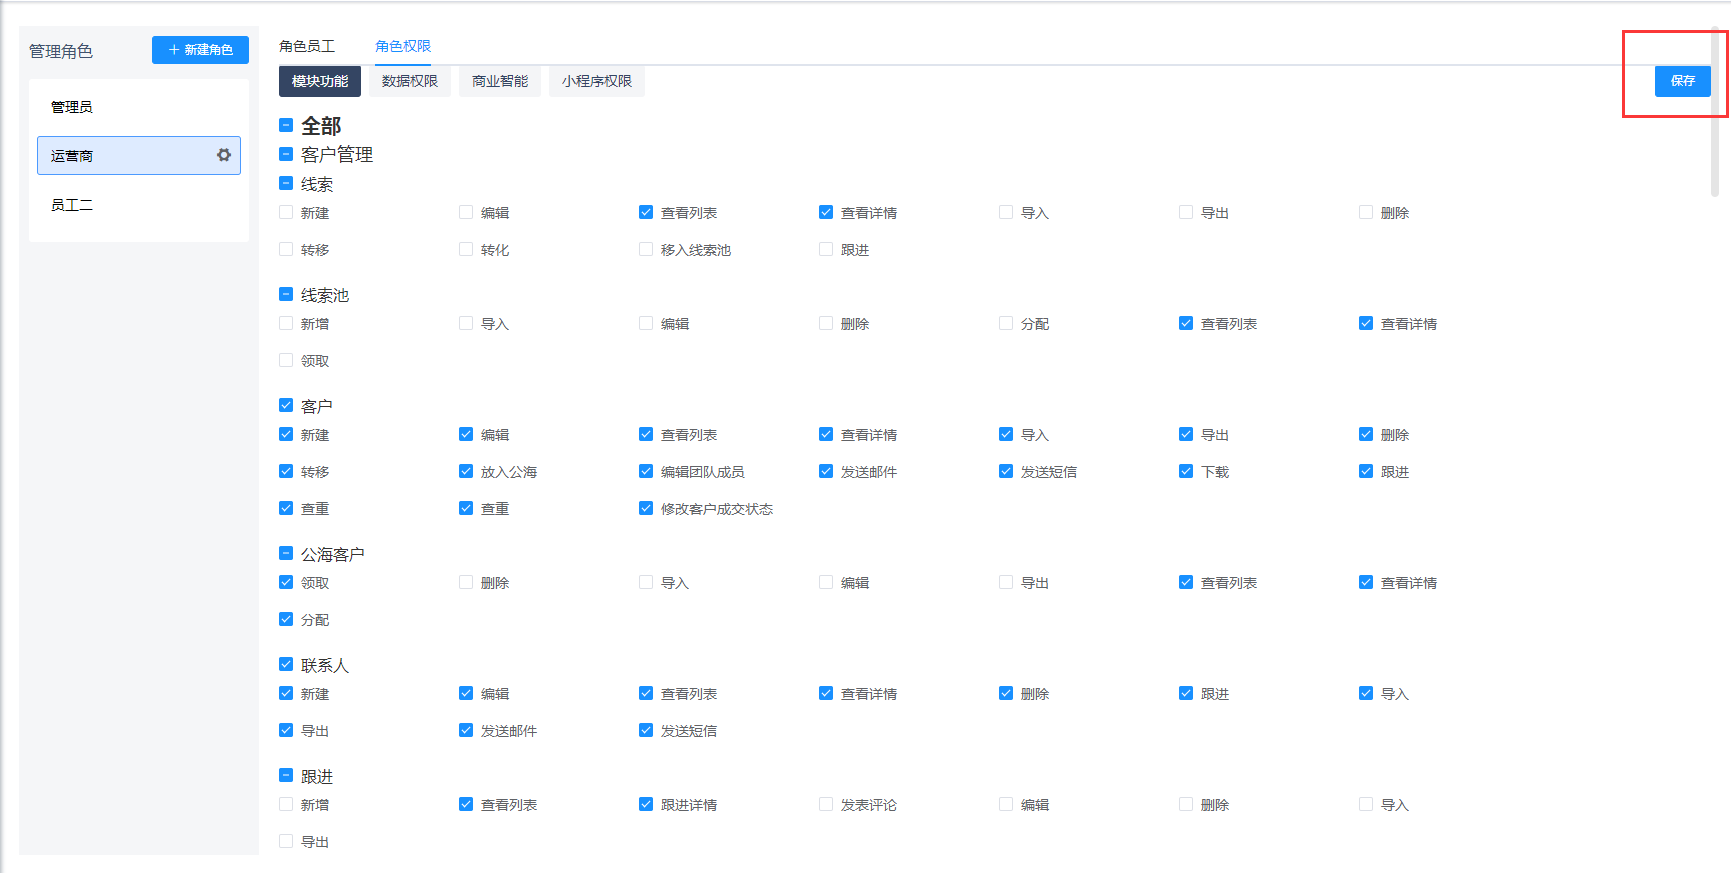Open the 数据权限 sub-tab

[410, 81]
